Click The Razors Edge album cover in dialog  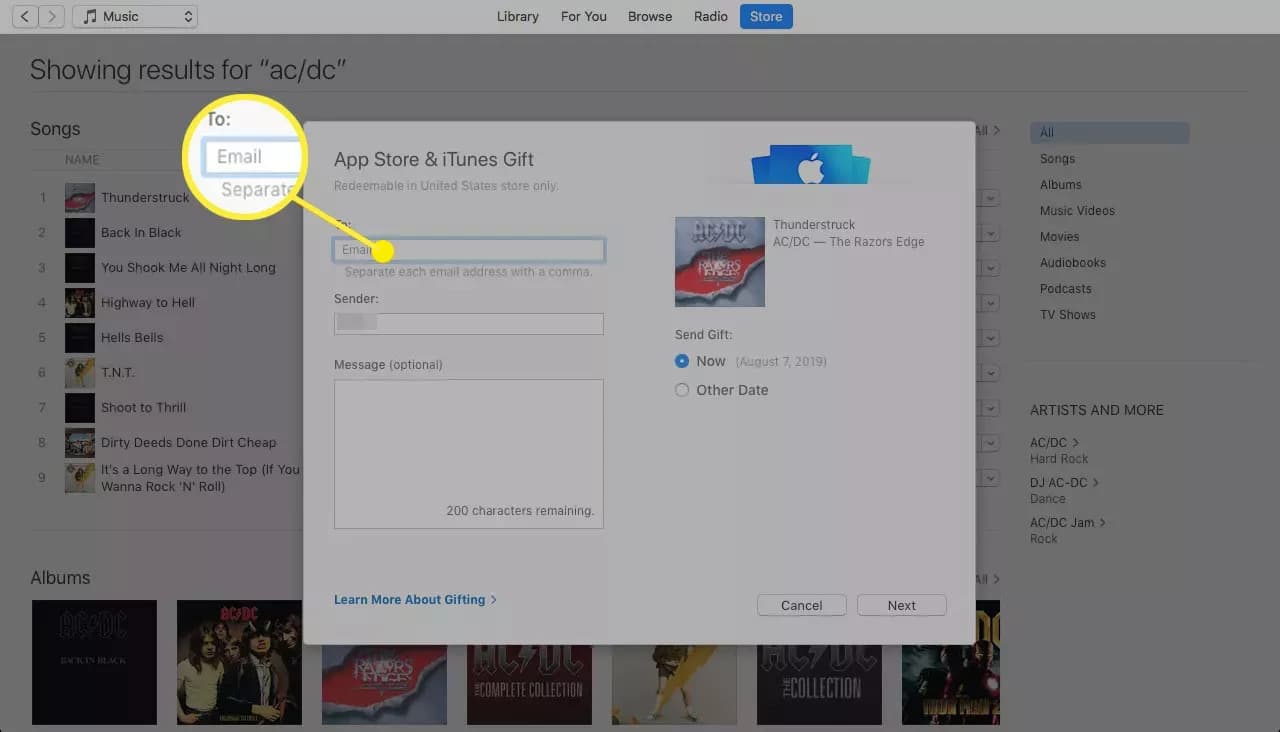pyautogui.click(x=720, y=262)
